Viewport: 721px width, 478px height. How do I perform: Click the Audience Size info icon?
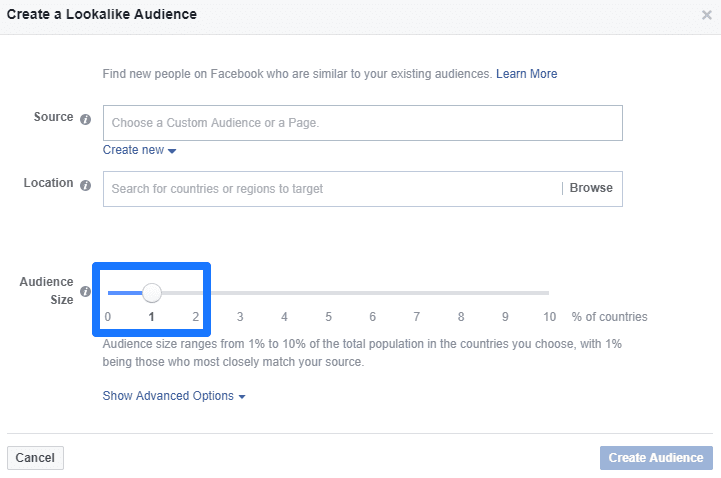coord(86,291)
